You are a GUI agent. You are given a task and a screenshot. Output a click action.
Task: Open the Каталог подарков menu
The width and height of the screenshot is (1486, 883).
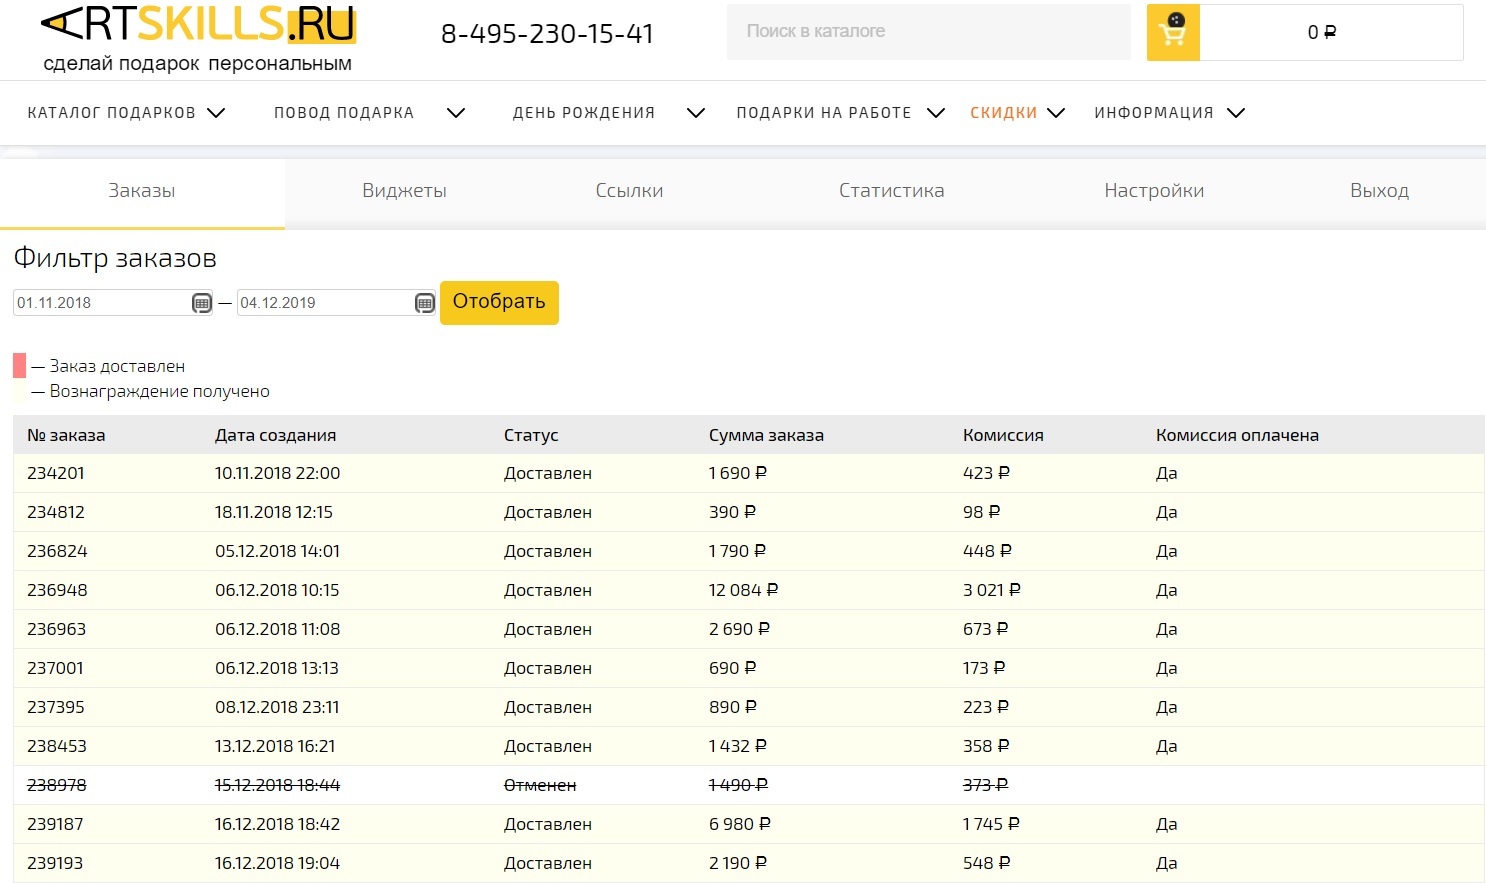click(x=112, y=113)
